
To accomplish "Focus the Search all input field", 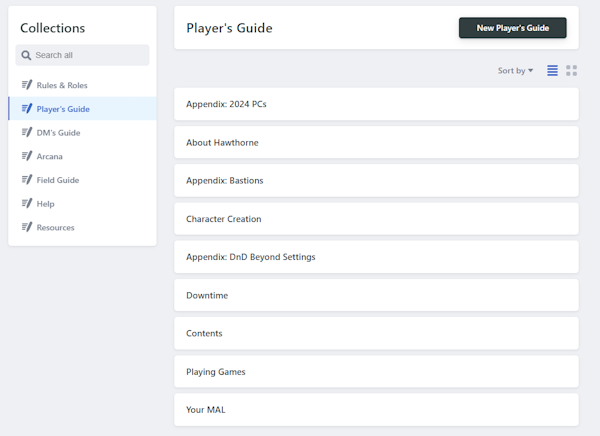I will coord(82,55).
